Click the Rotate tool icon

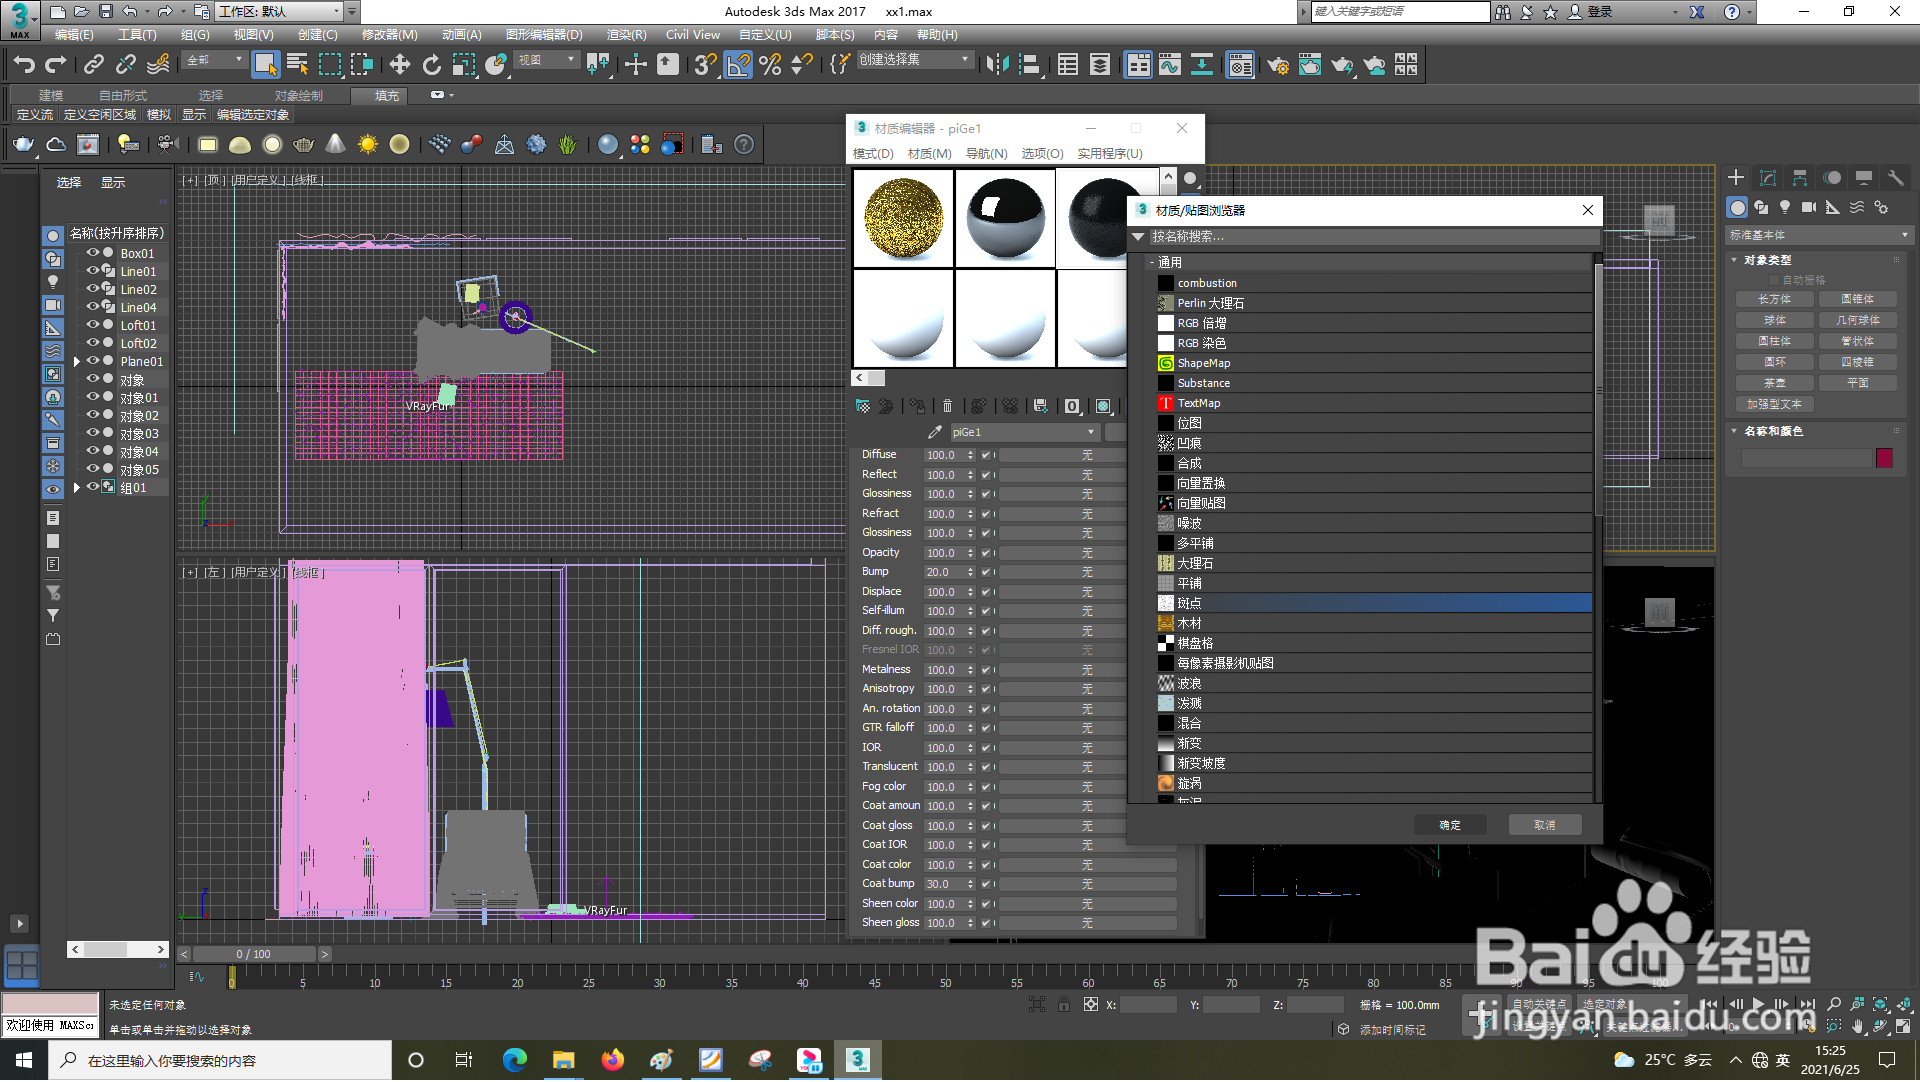(431, 65)
